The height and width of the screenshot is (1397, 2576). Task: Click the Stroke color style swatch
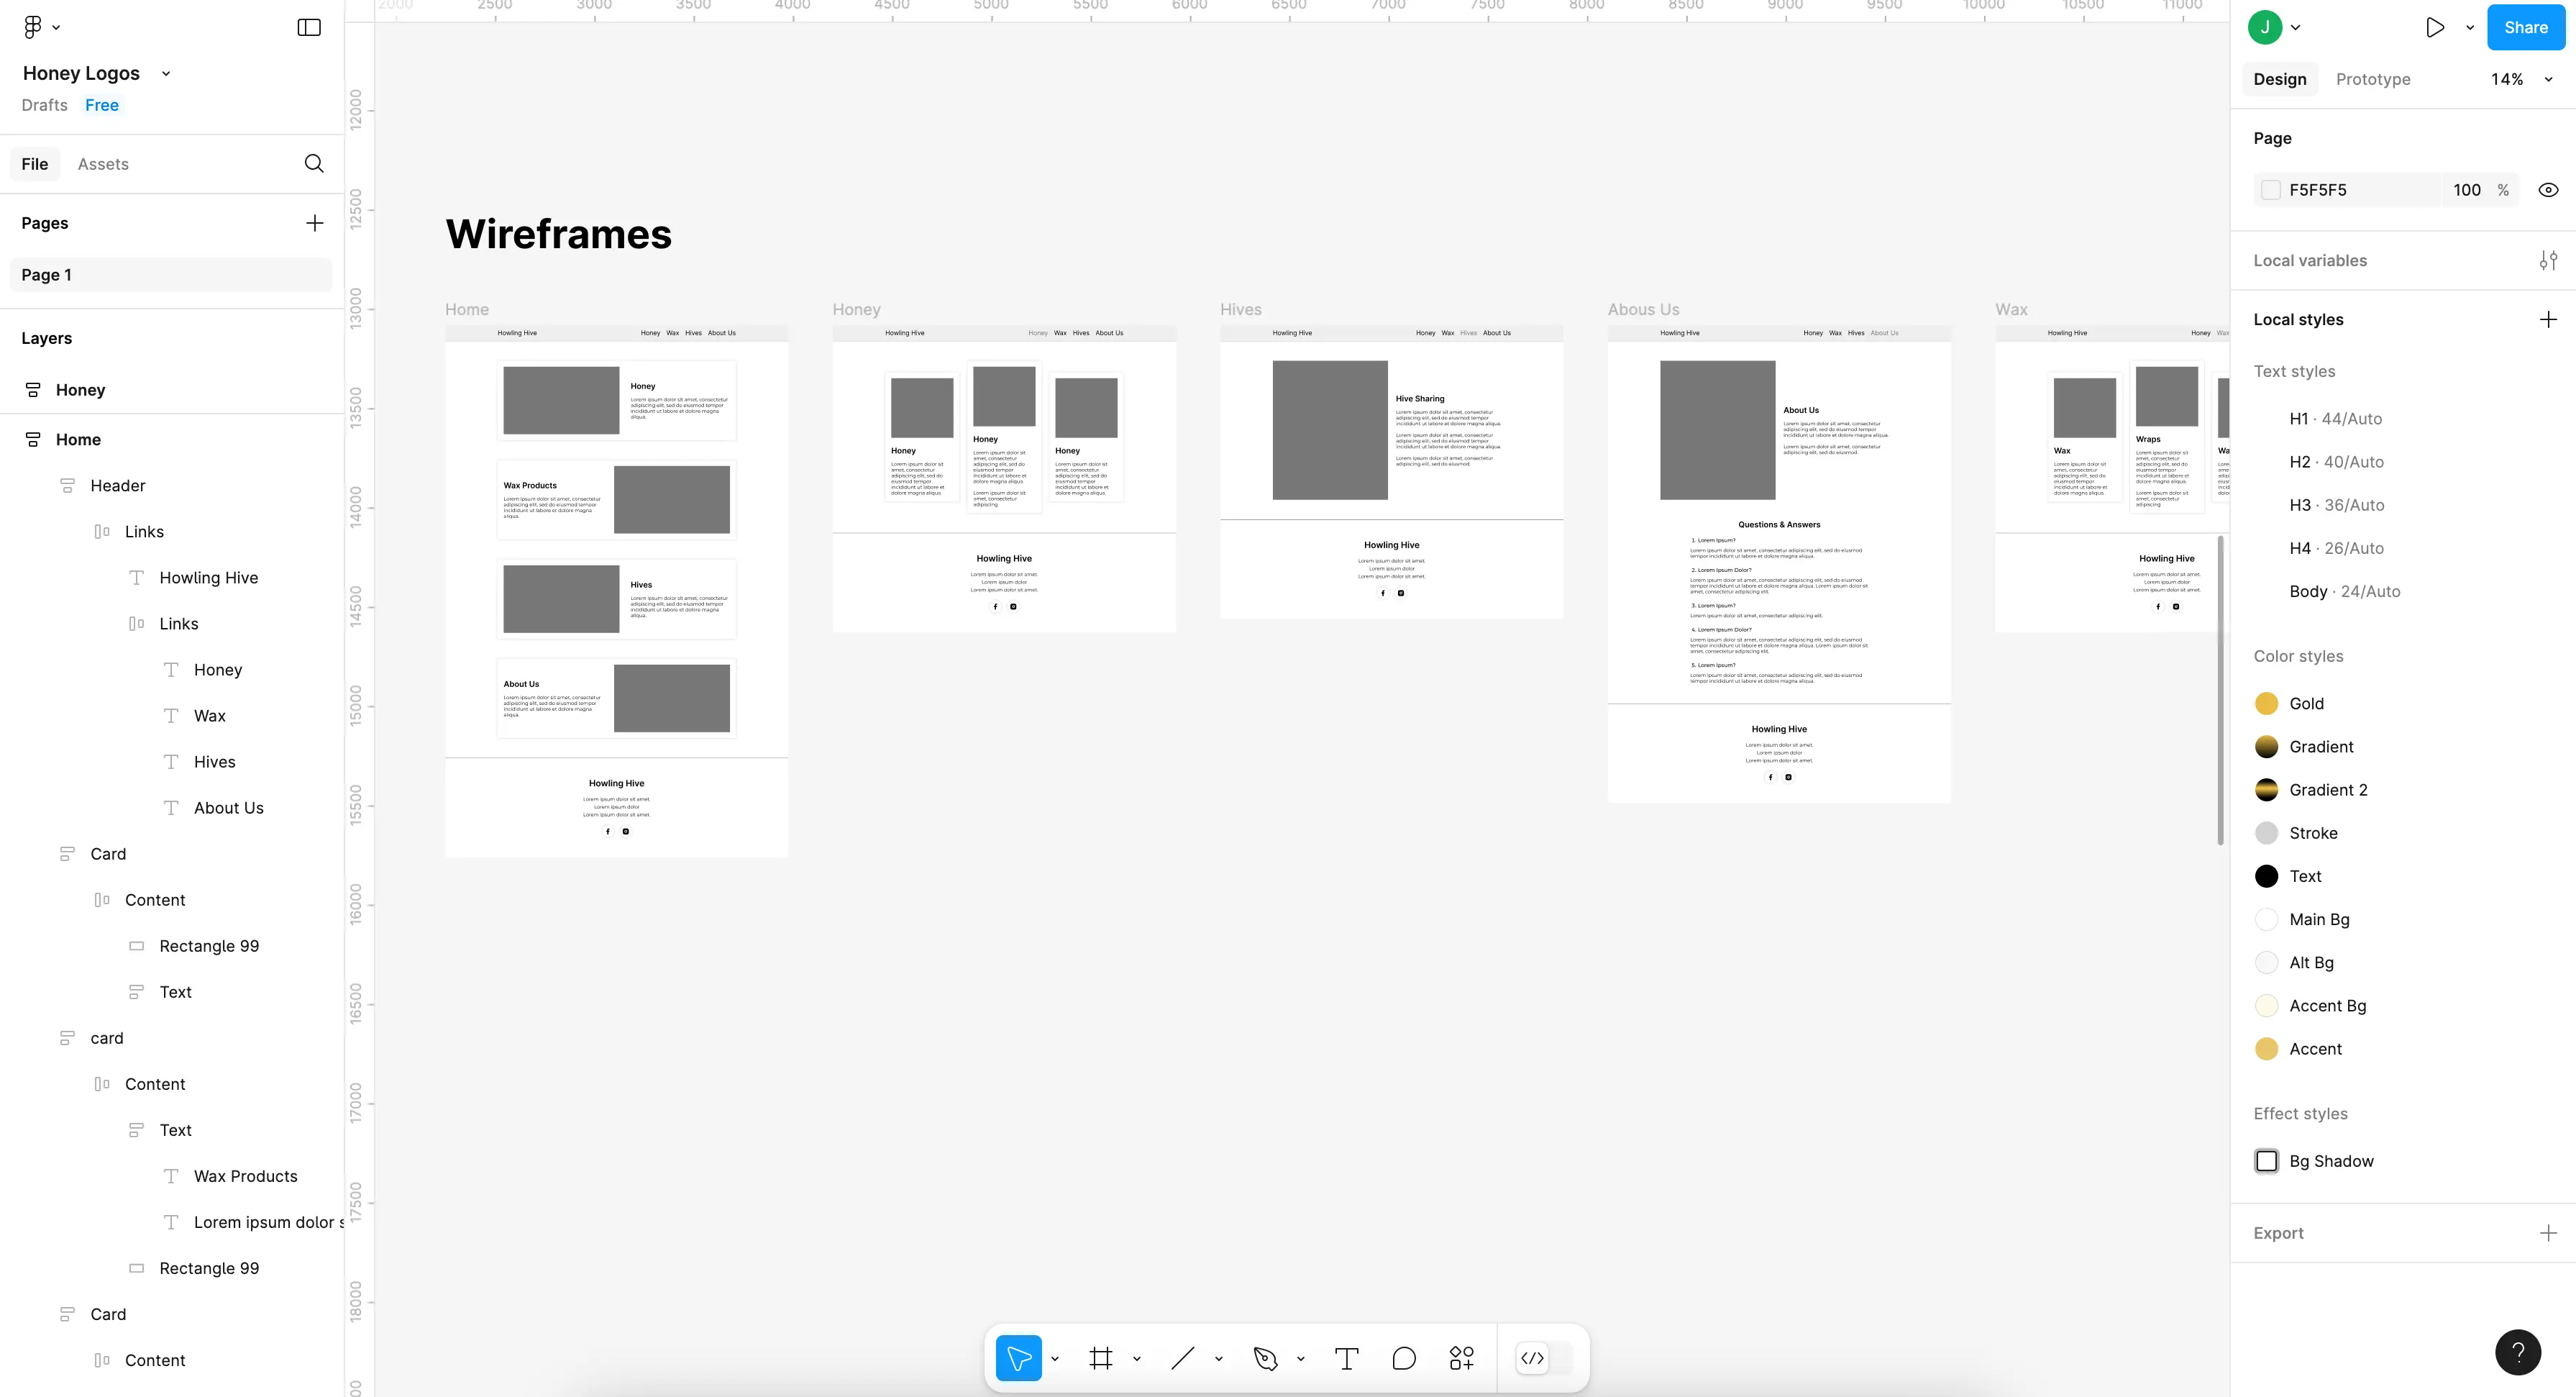(2267, 833)
